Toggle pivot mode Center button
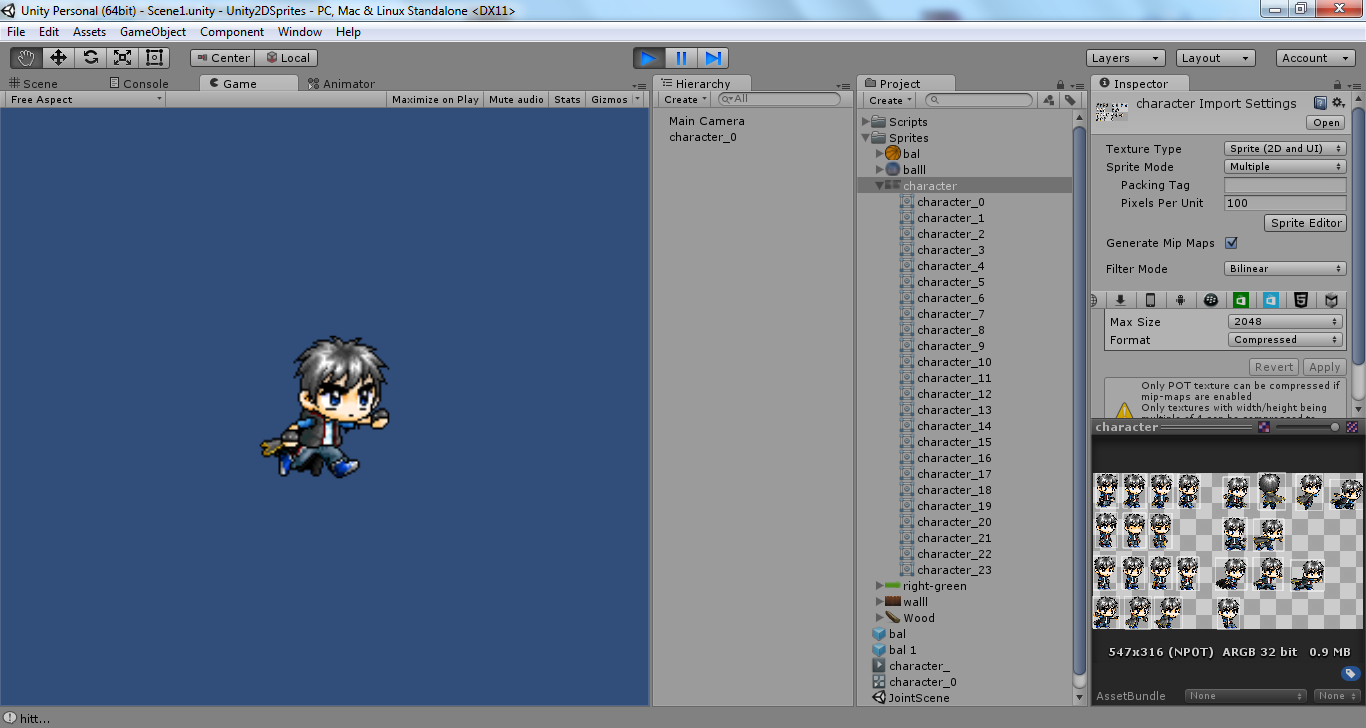 [x=222, y=58]
